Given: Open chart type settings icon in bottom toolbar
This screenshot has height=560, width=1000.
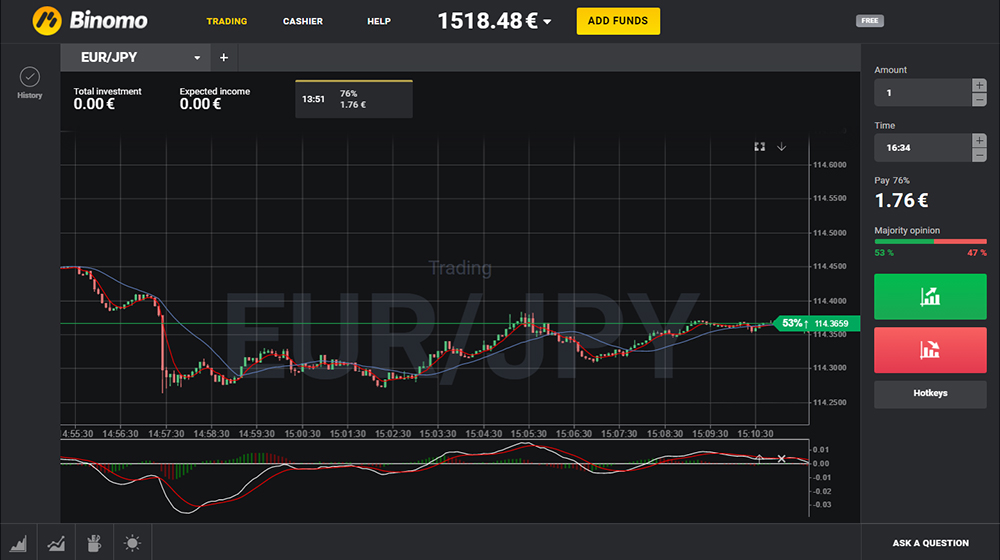Looking at the screenshot, I should coord(22,544).
